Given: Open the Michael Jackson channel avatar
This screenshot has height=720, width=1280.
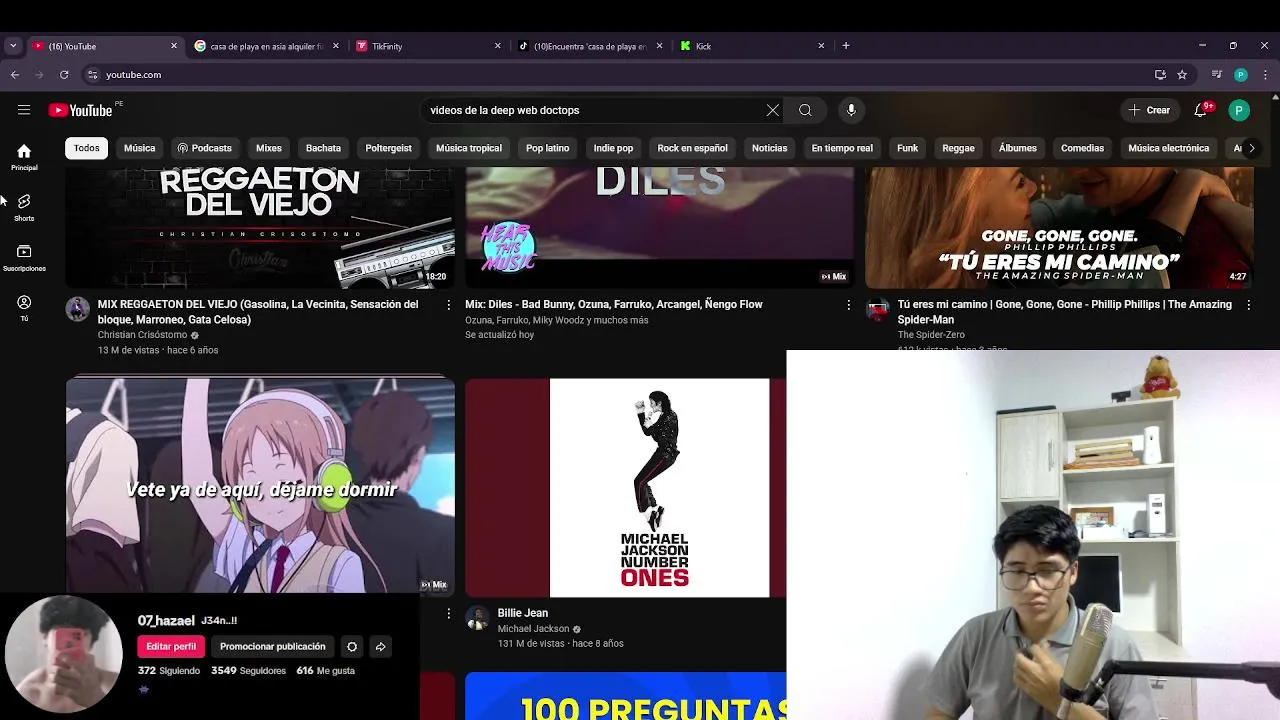Looking at the screenshot, I should (478, 618).
